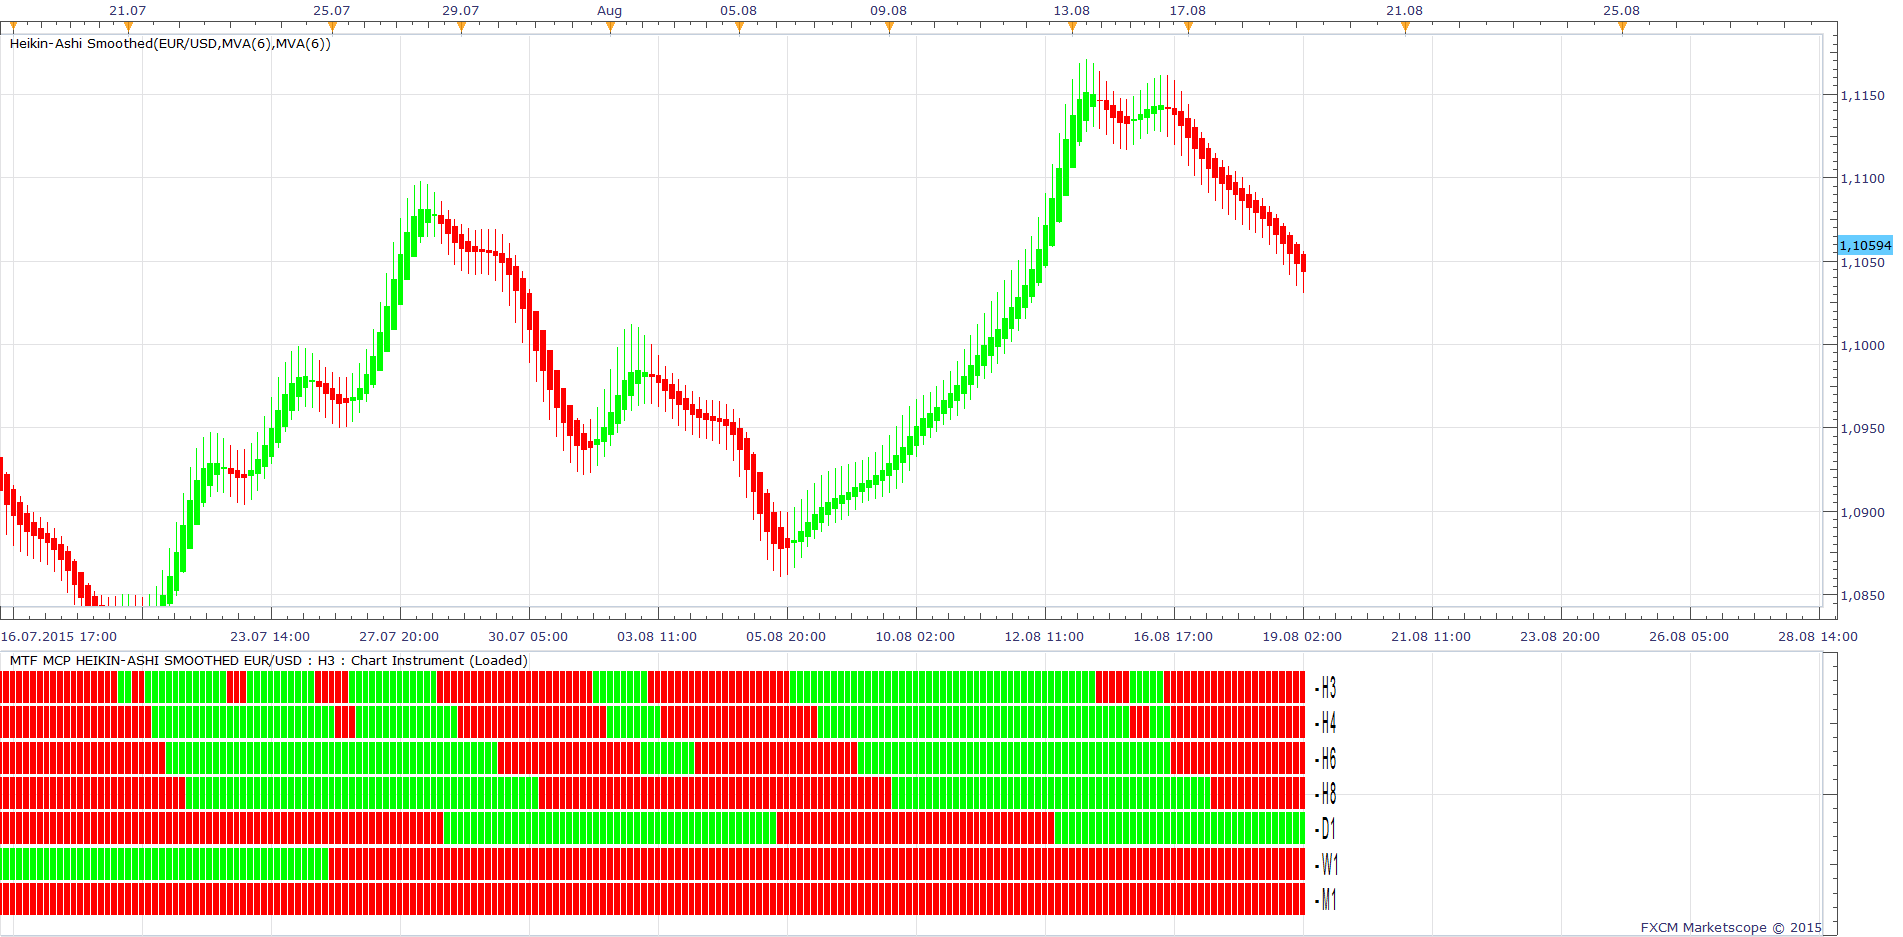Click the orange day marker below 25.07

(332, 27)
